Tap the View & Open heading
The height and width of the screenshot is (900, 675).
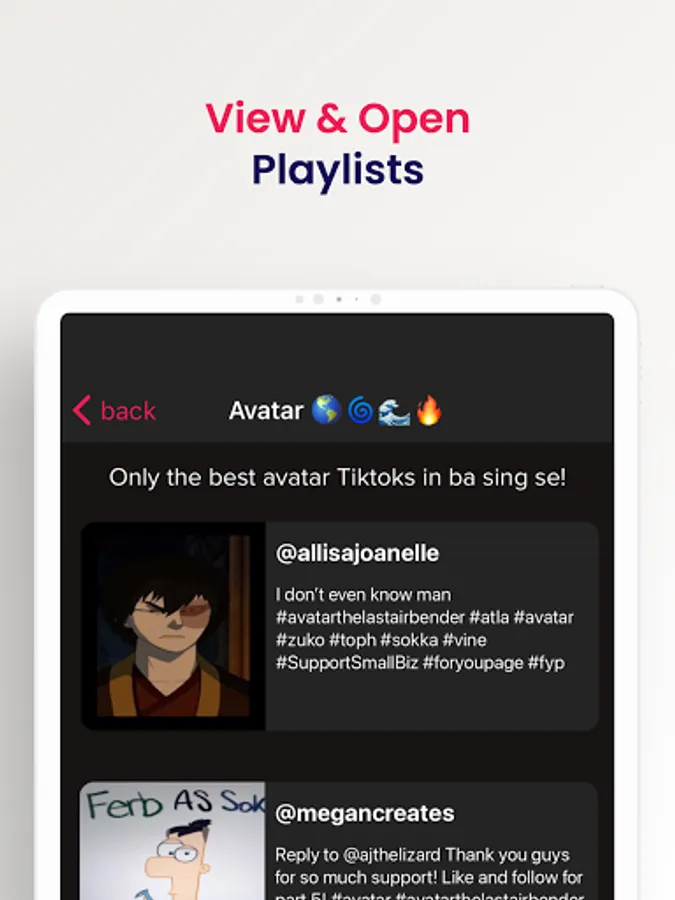(x=338, y=119)
